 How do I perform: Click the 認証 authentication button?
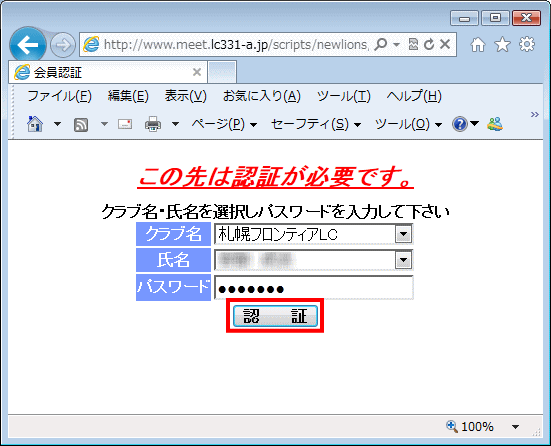pos(275,316)
